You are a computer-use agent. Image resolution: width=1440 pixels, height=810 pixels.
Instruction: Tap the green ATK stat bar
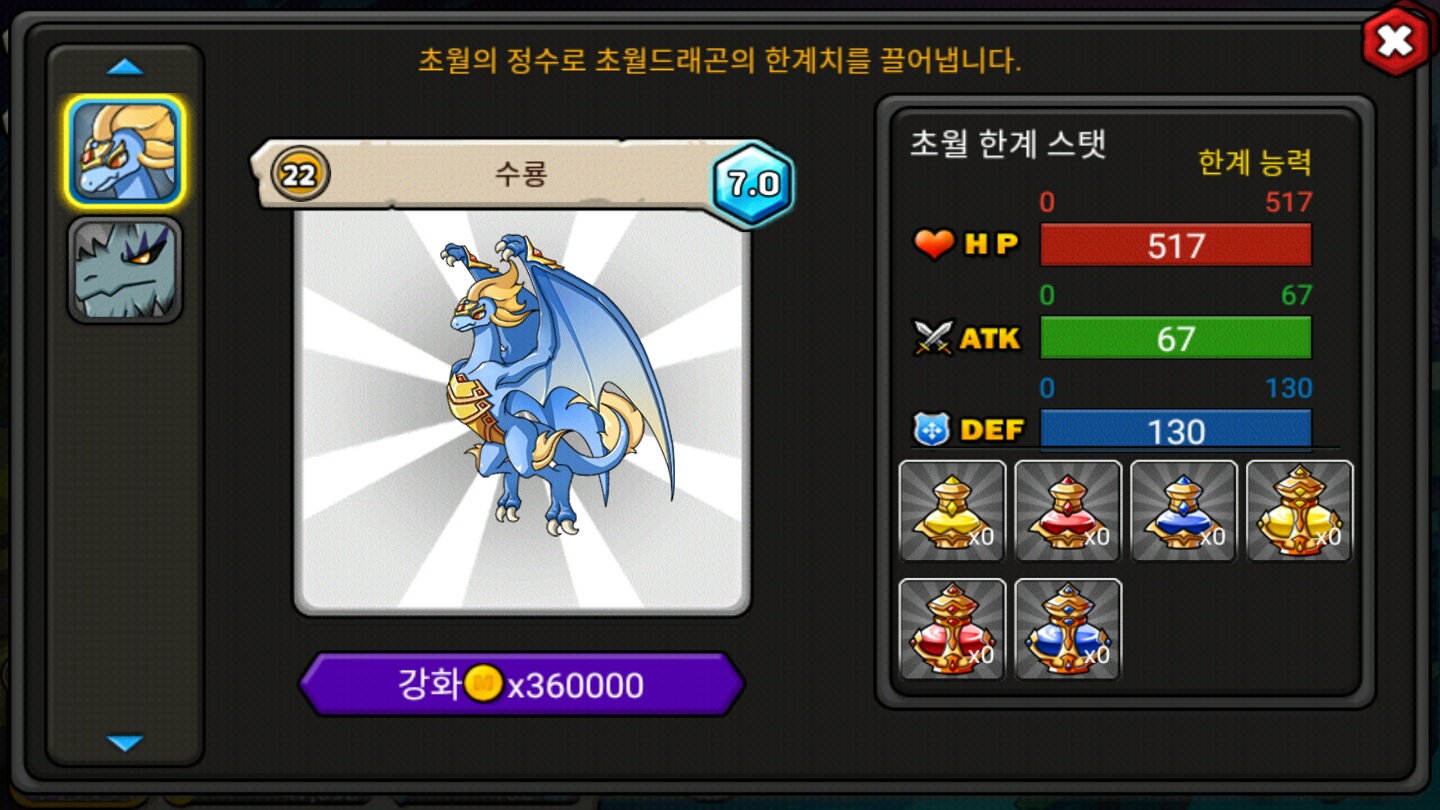click(x=1176, y=338)
